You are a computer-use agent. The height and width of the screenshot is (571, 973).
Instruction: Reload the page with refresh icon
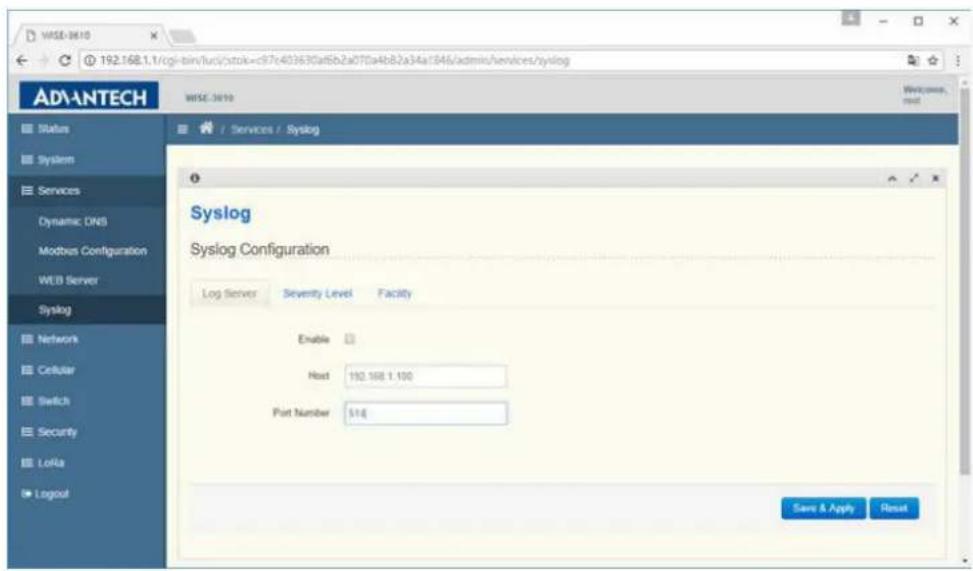(64, 60)
